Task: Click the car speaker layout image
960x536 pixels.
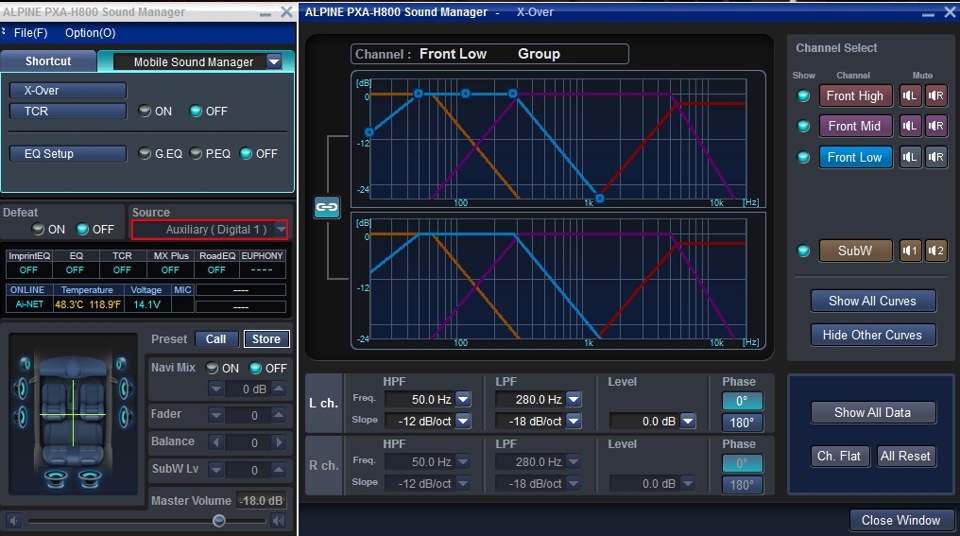Action: point(72,413)
